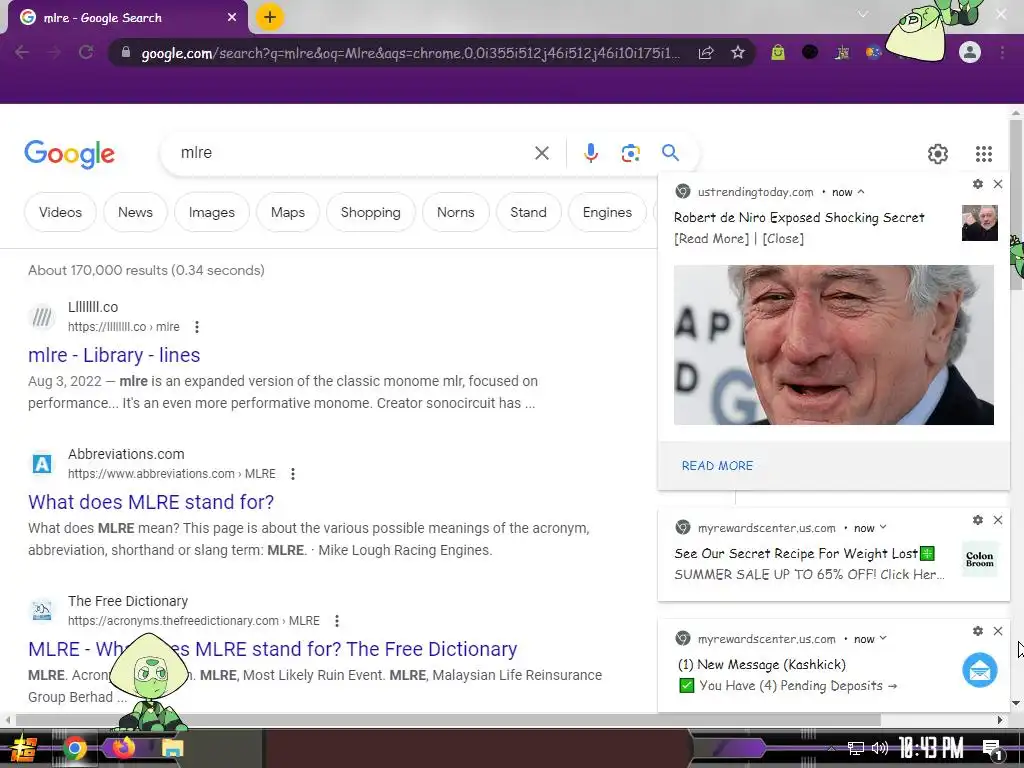The image size is (1024, 768).
Task: Dismiss the Robert de Niro notification
Action: tap(998, 184)
